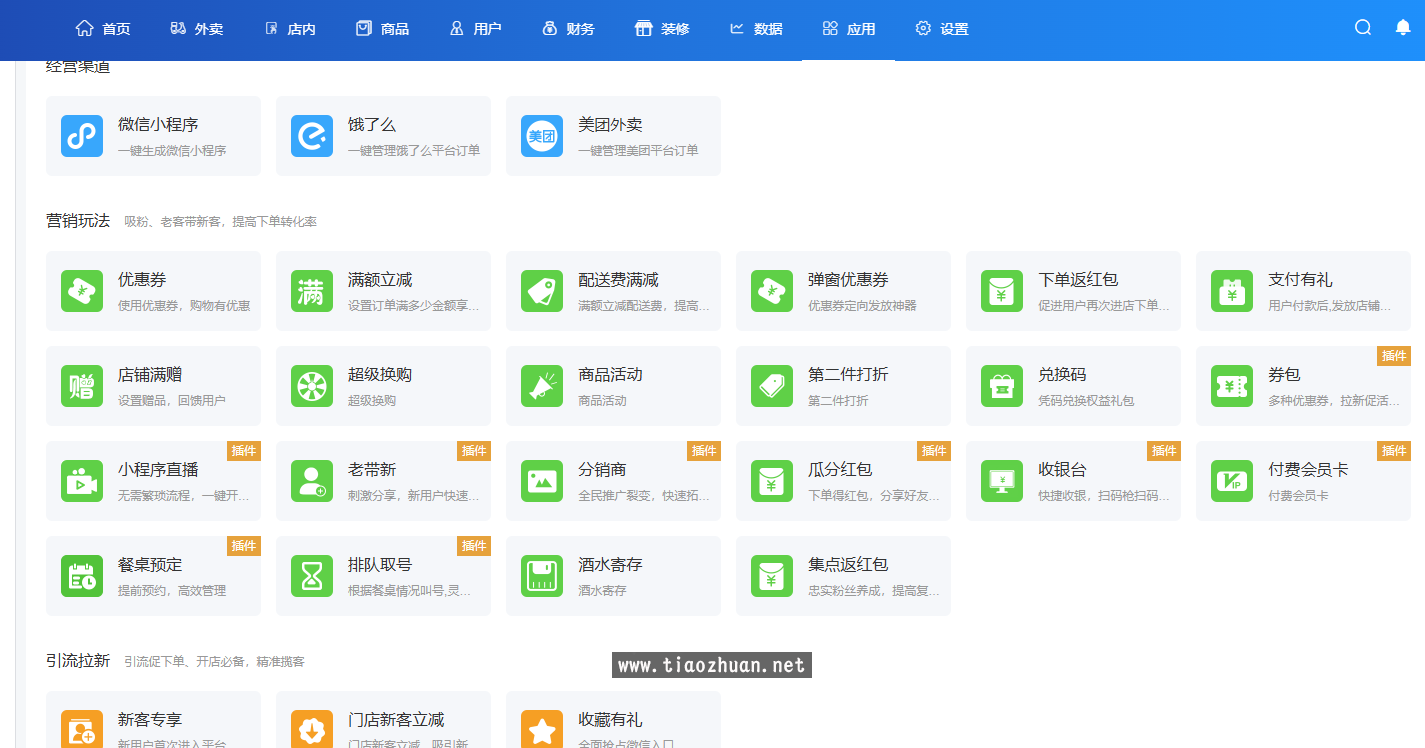Click the 优惠券 coupon ticket icon
This screenshot has height=748, width=1425.
coord(82,291)
